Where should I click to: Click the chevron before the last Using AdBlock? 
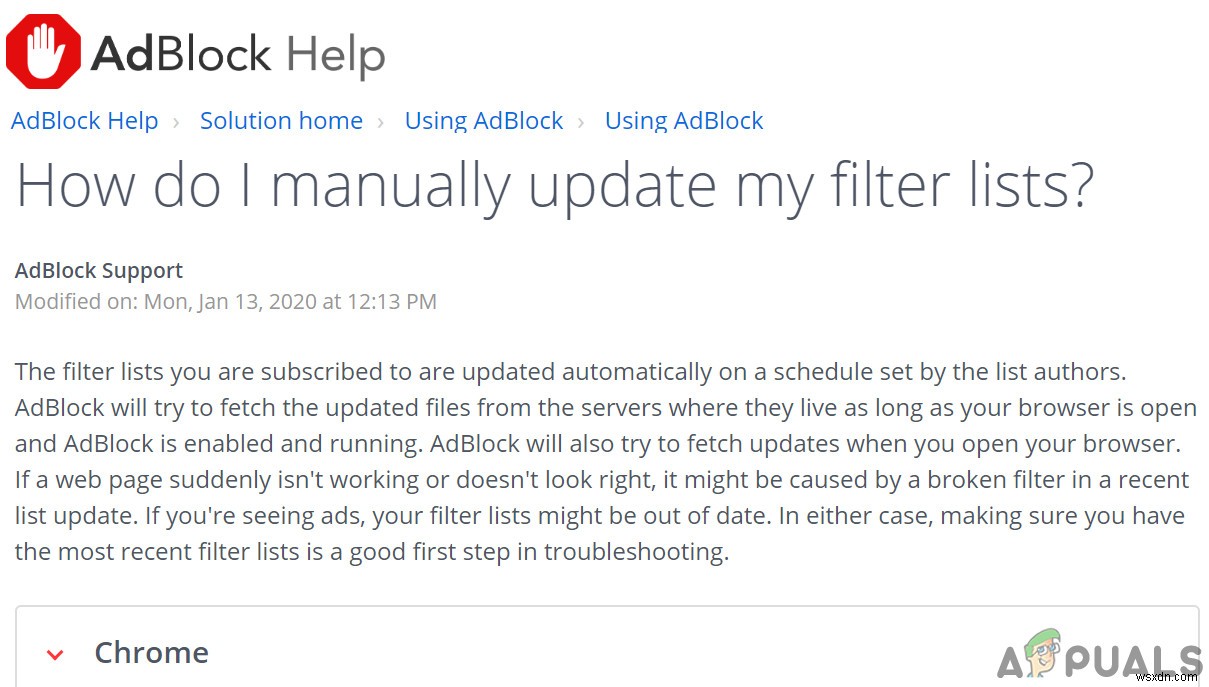(x=582, y=121)
